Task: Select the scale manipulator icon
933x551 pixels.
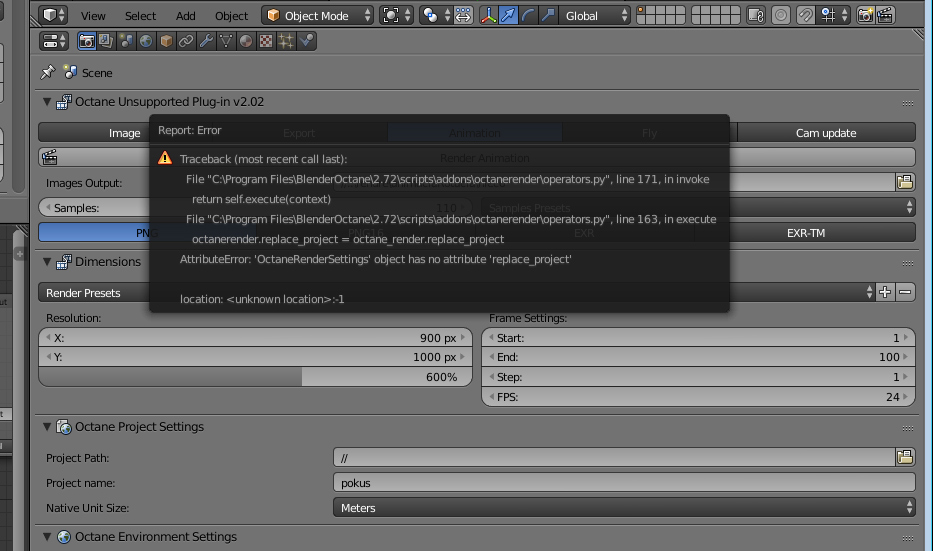Action: (x=548, y=15)
